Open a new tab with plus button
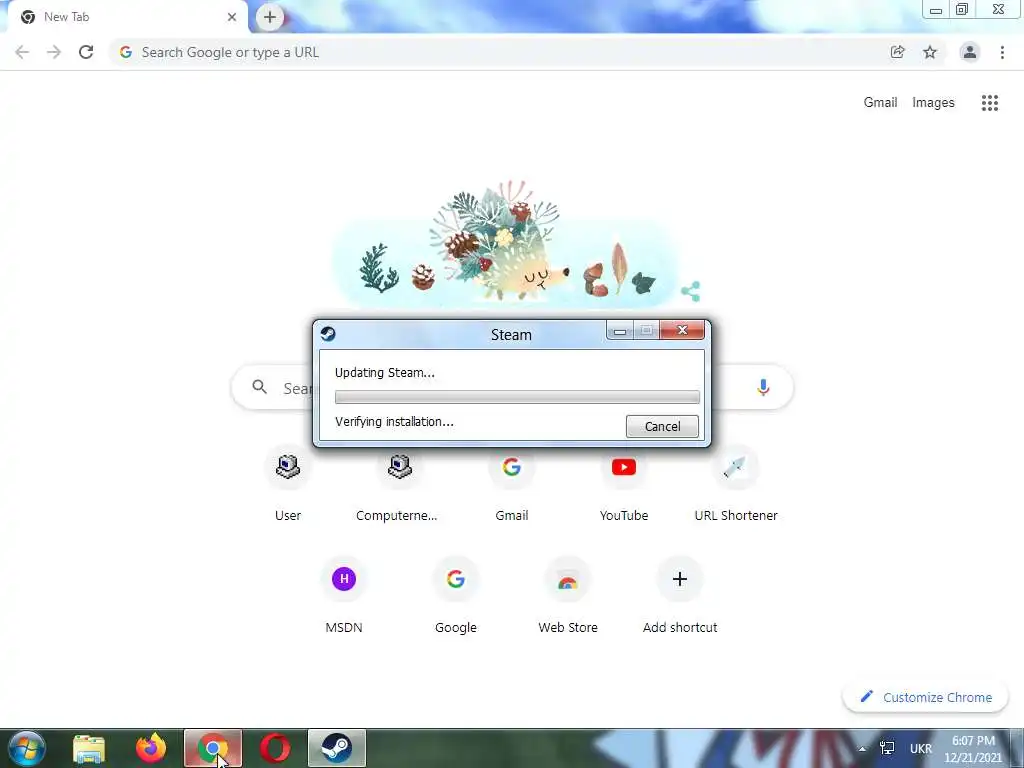The width and height of the screenshot is (1024, 768). pyautogui.click(x=270, y=17)
